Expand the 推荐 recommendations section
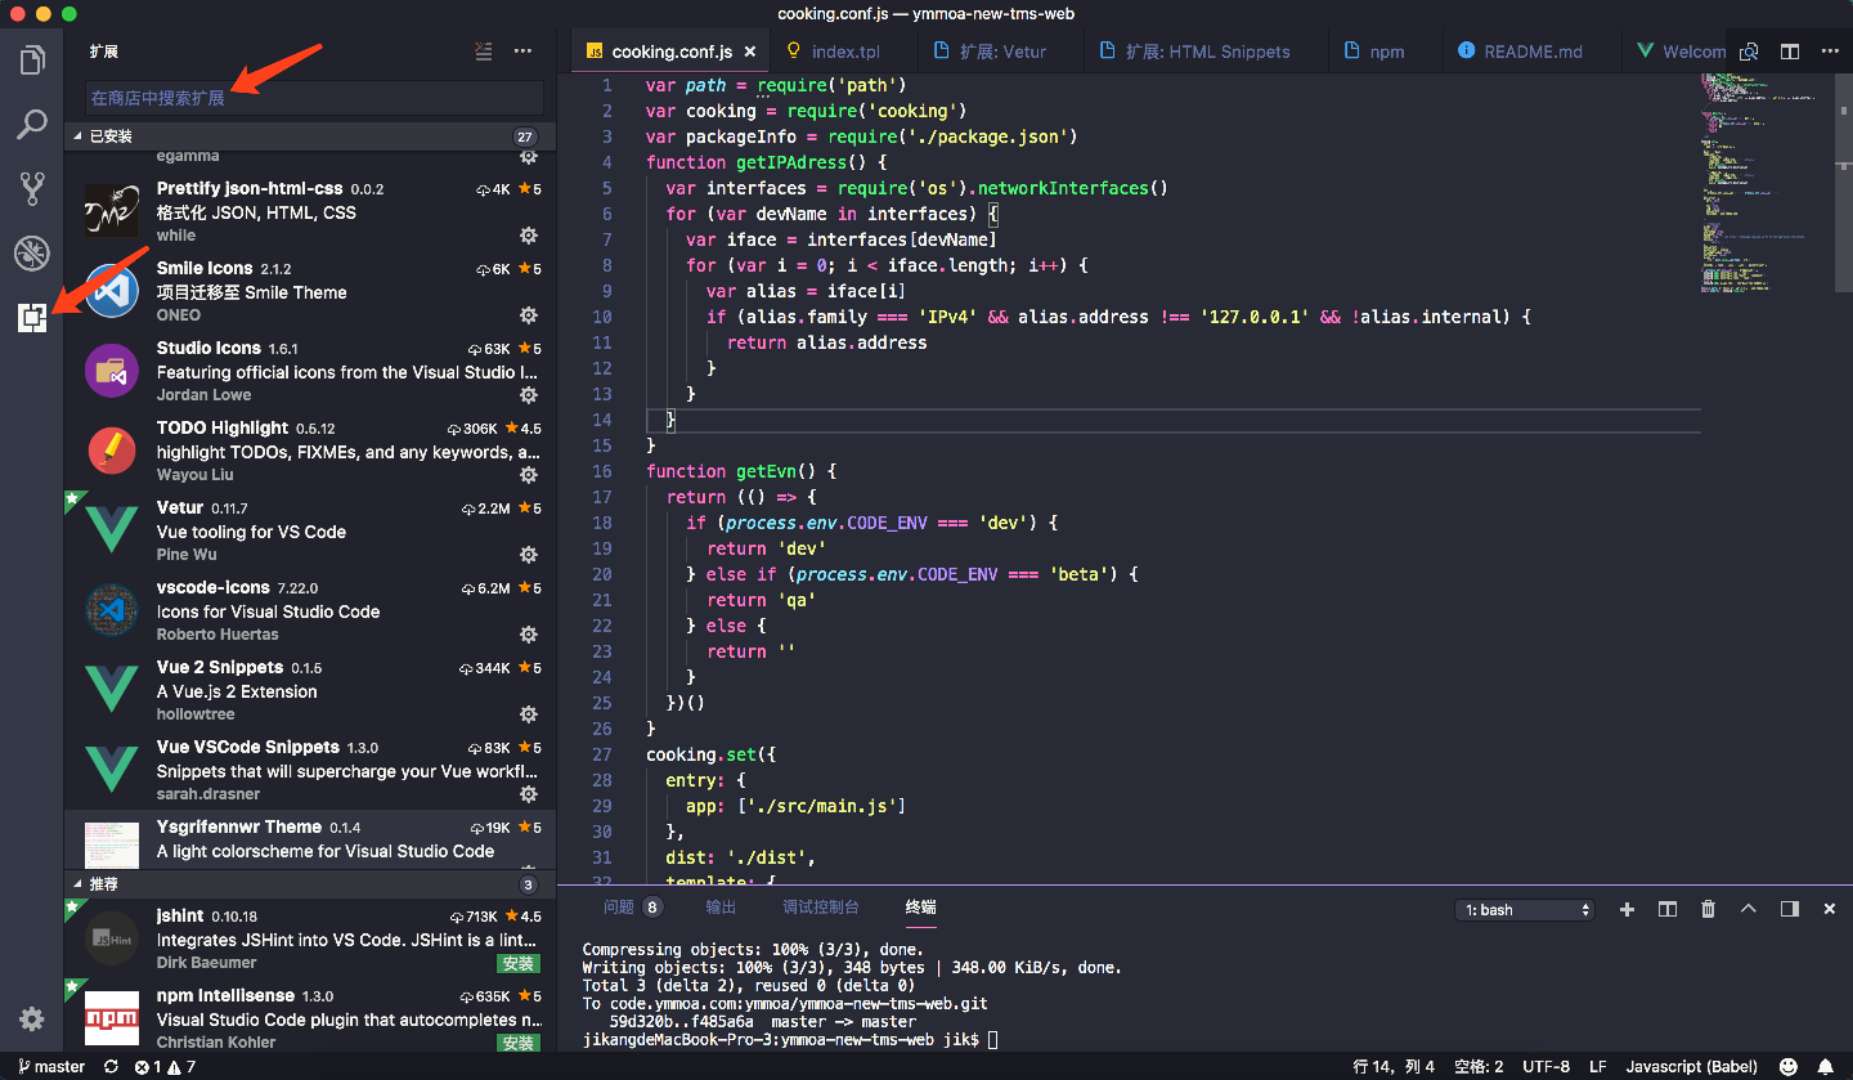 pos(104,884)
